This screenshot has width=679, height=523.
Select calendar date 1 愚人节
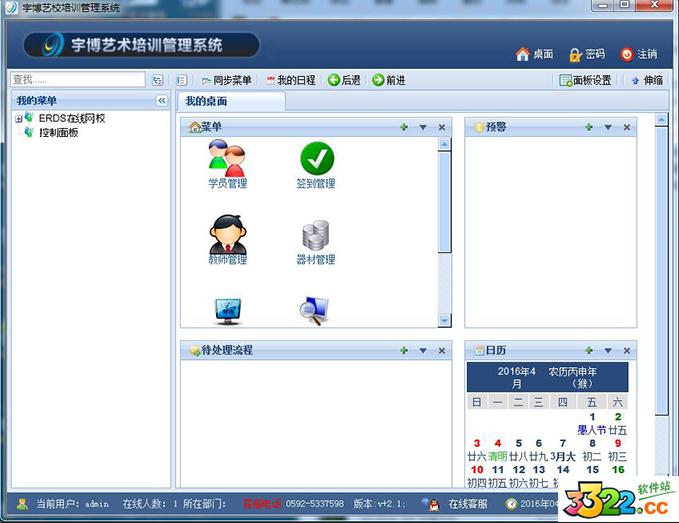coord(592,423)
